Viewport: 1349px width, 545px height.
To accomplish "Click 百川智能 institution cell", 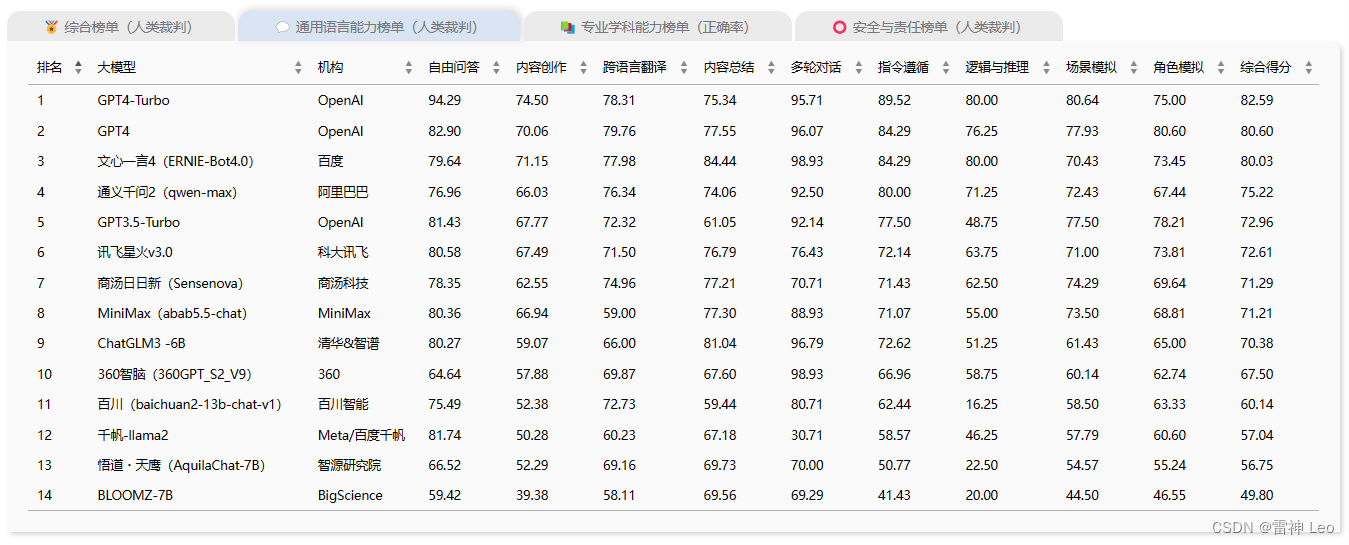I will point(343,404).
